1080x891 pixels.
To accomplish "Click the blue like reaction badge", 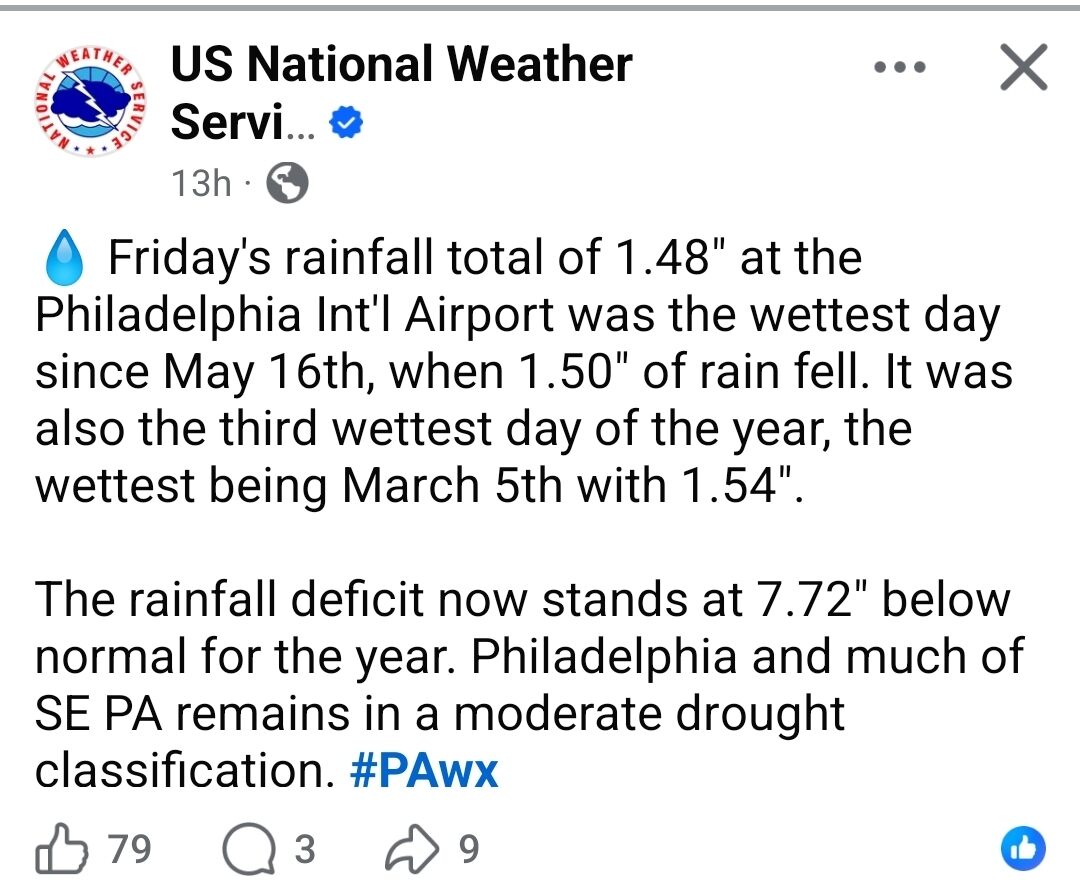I will click(1022, 850).
